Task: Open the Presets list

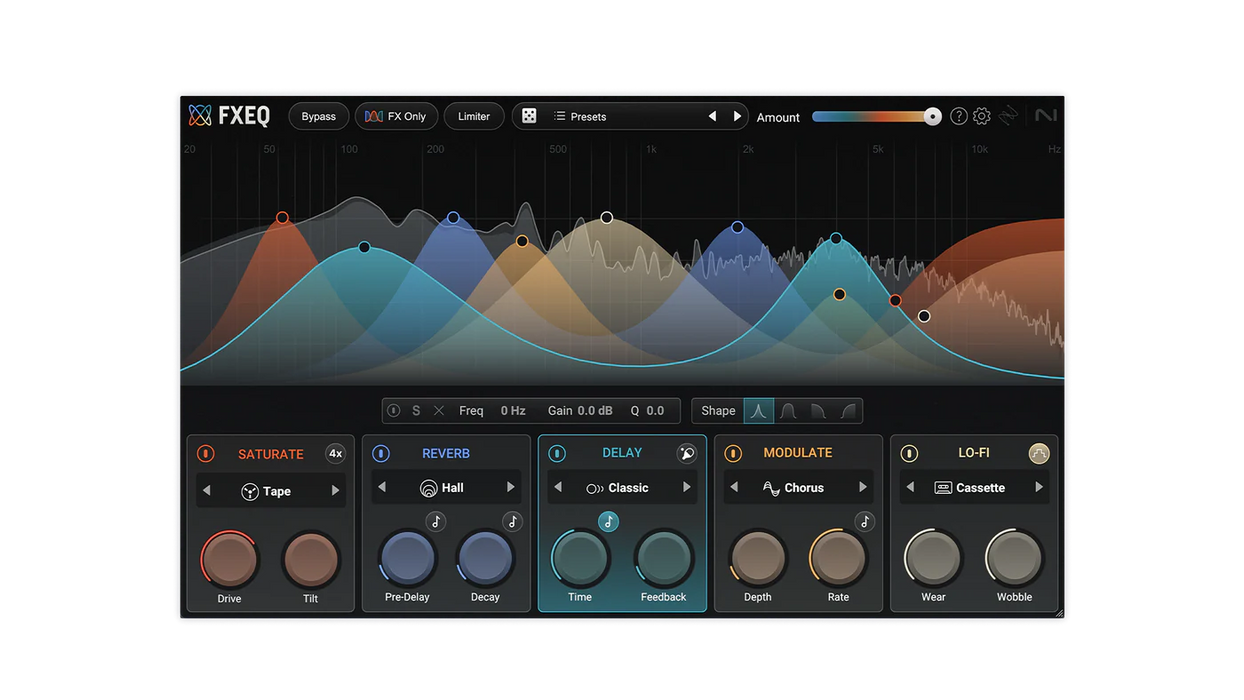Action: [580, 116]
